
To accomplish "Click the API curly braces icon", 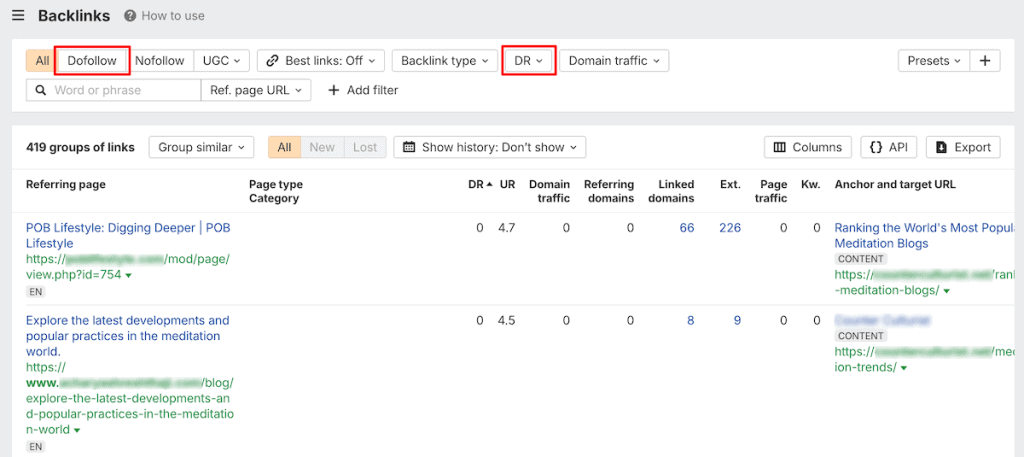I will 876,147.
